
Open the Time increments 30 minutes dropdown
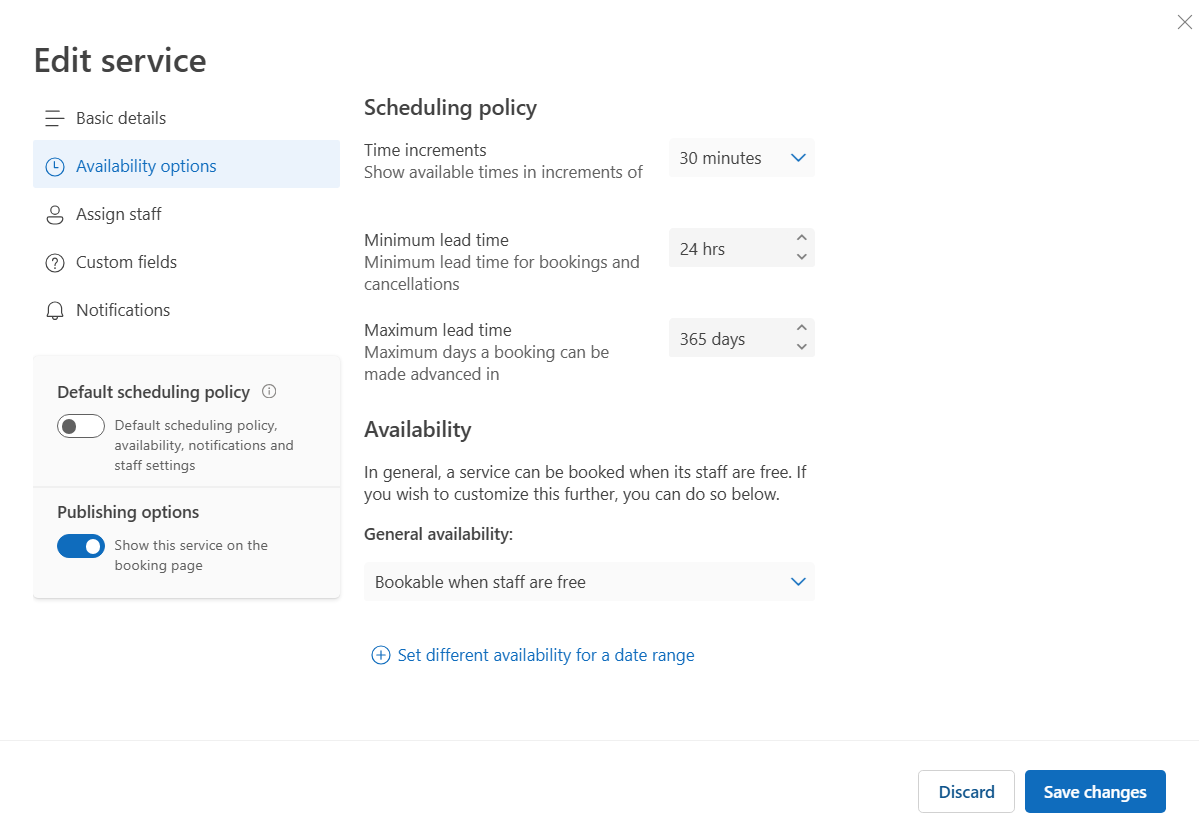click(x=741, y=158)
